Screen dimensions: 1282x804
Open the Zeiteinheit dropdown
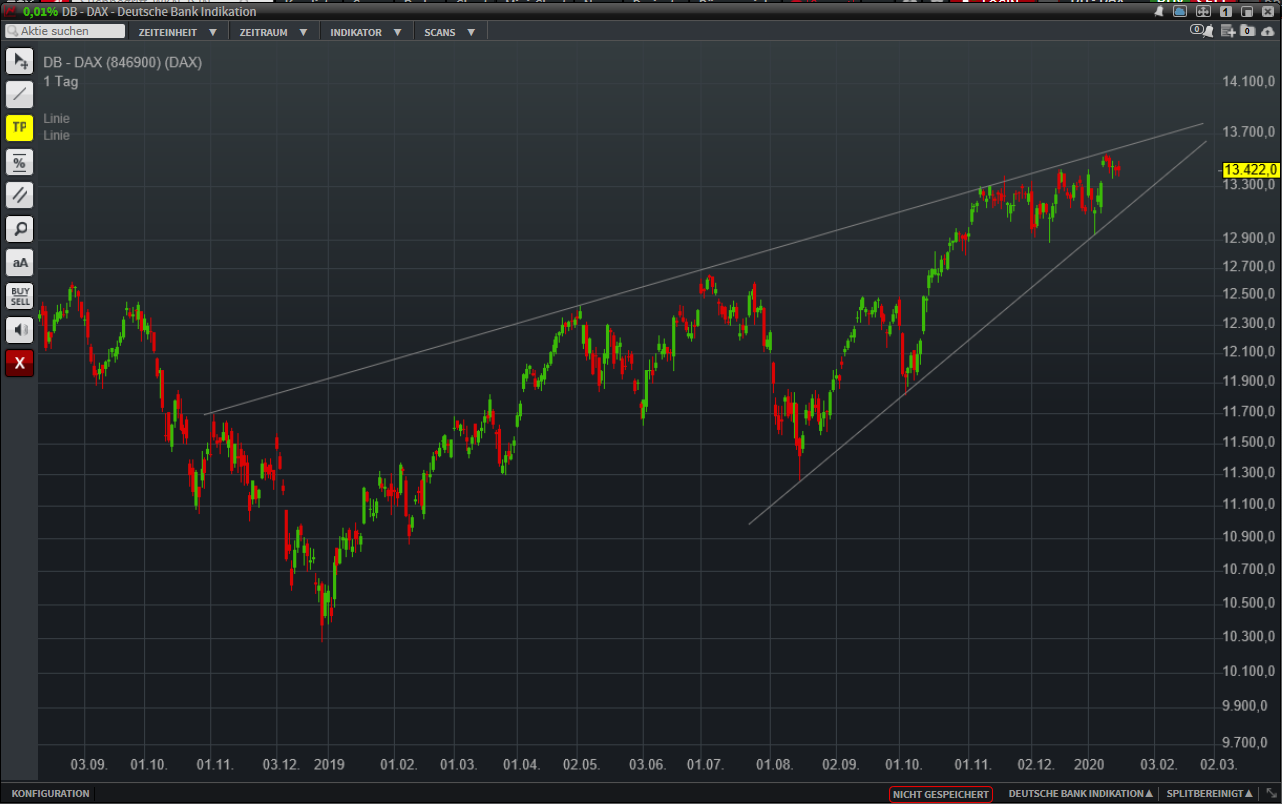pos(177,32)
